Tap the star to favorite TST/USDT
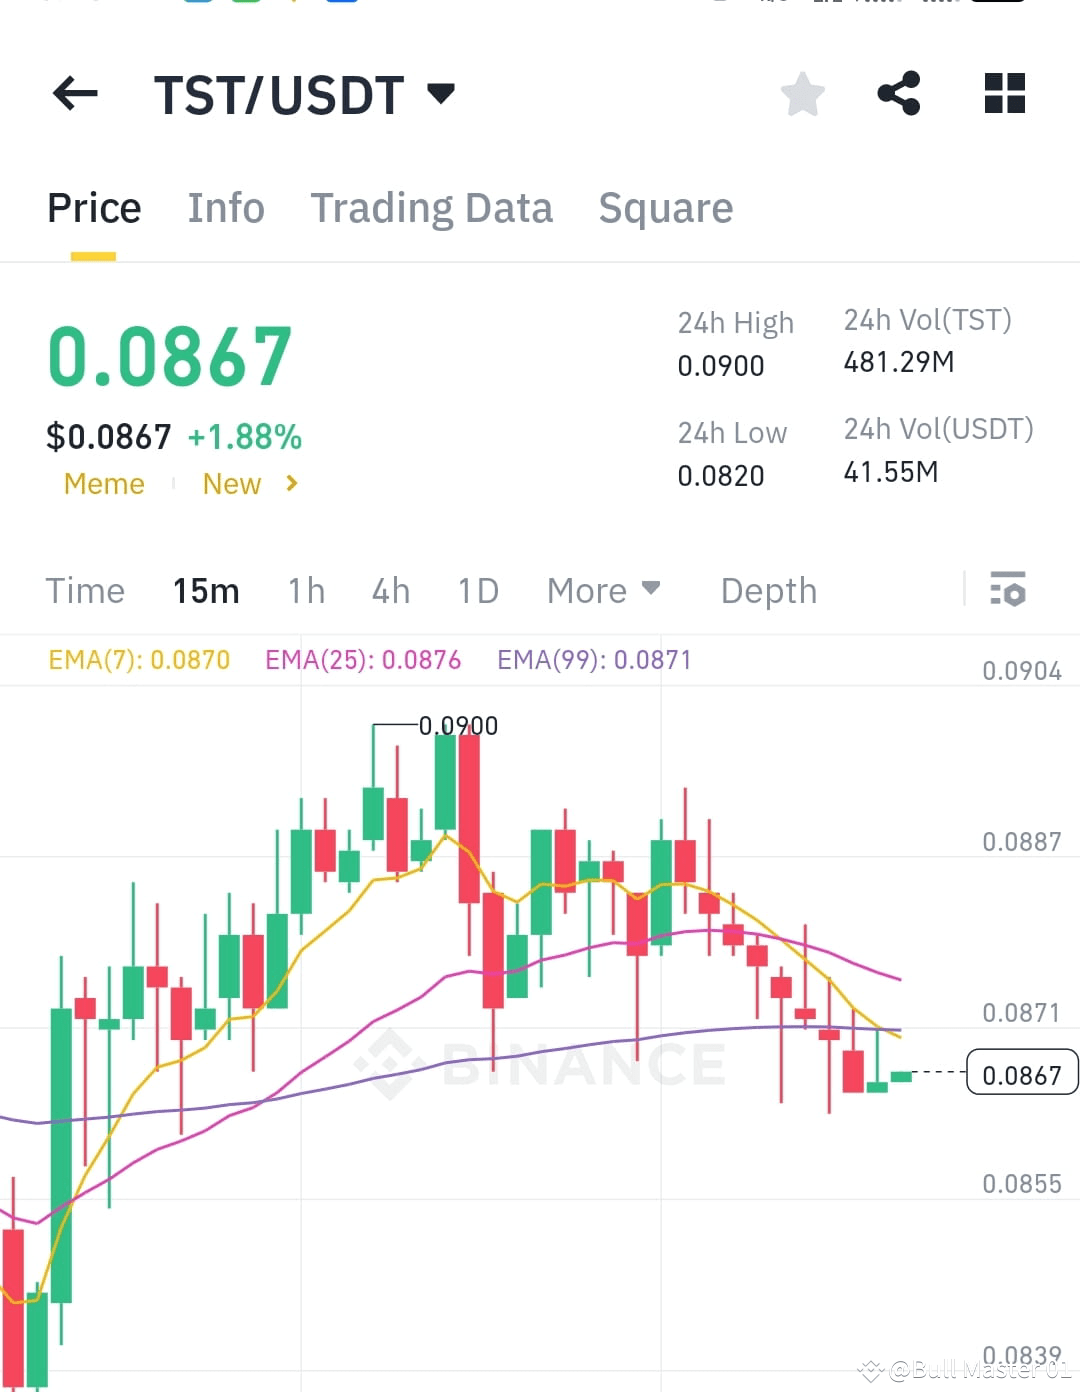 pos(801,94)
